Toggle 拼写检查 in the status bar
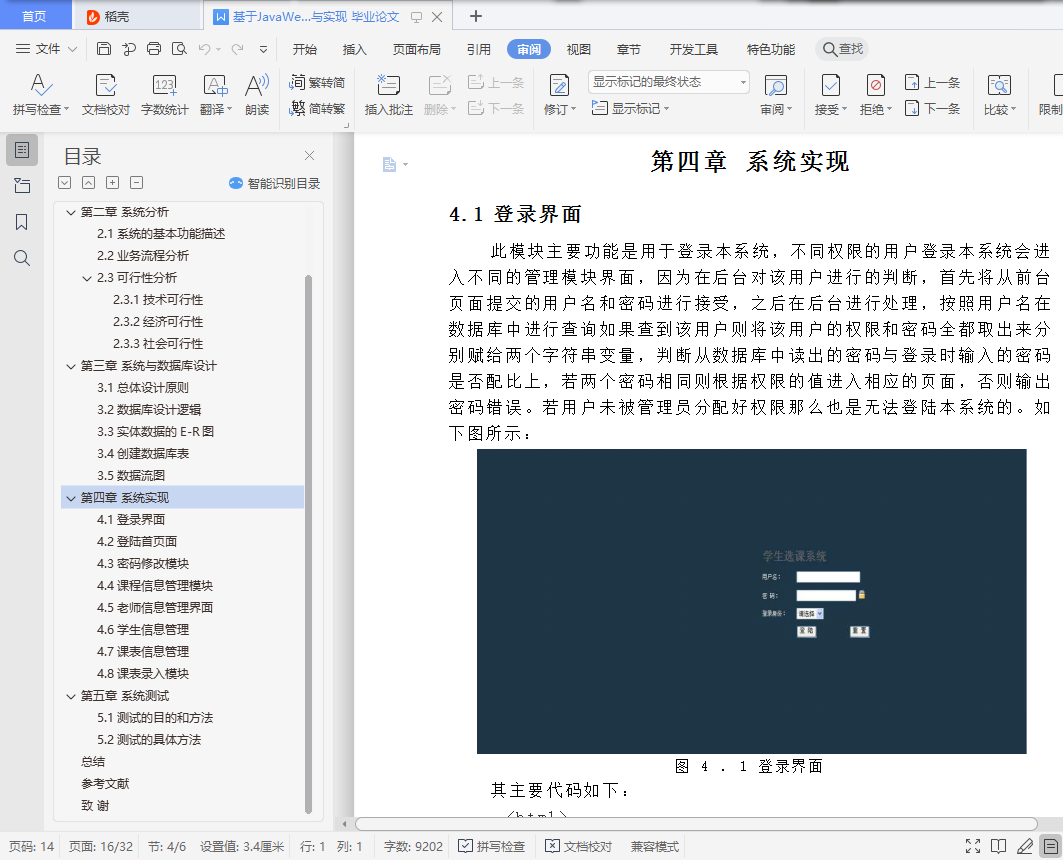This screenshot has height=860, width=1063. 492,846
